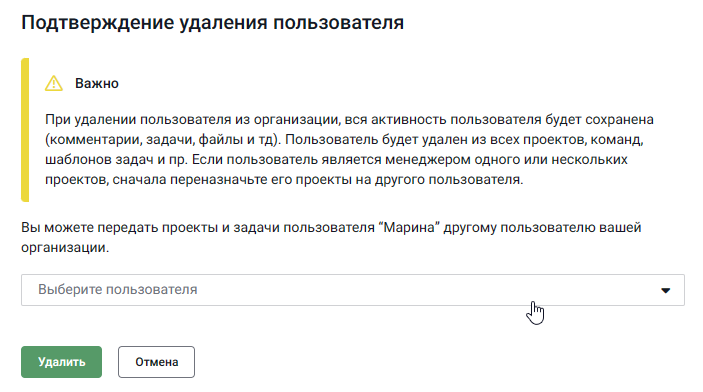Click the yellow vertical bar of the warning box
Image resolution: width=703 pixels, height=392 pixels.
(25, 130)
